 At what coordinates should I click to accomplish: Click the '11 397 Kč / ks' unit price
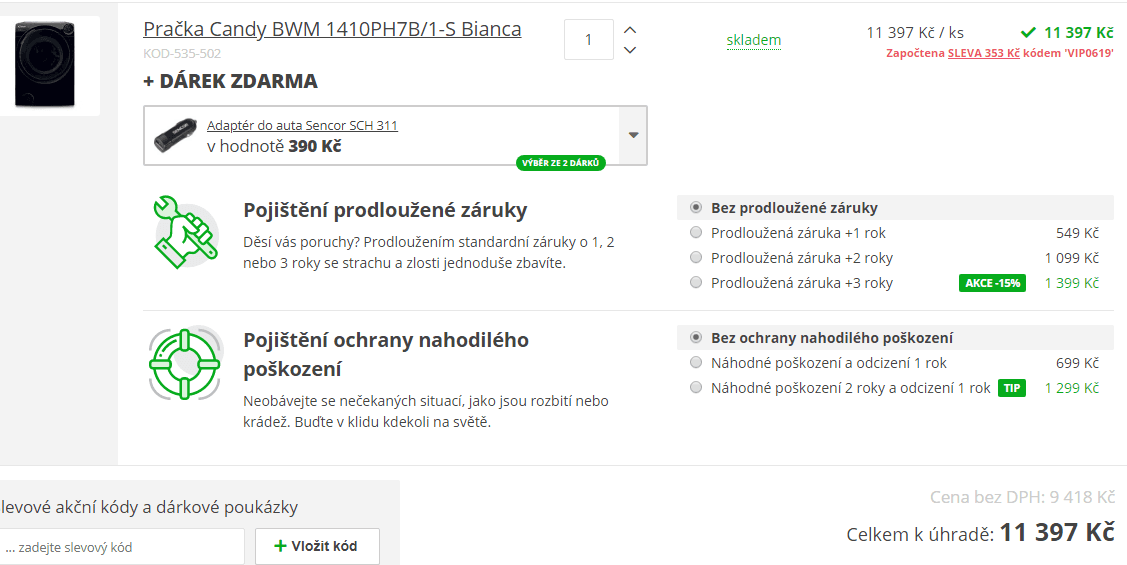(x=915, y=33)
